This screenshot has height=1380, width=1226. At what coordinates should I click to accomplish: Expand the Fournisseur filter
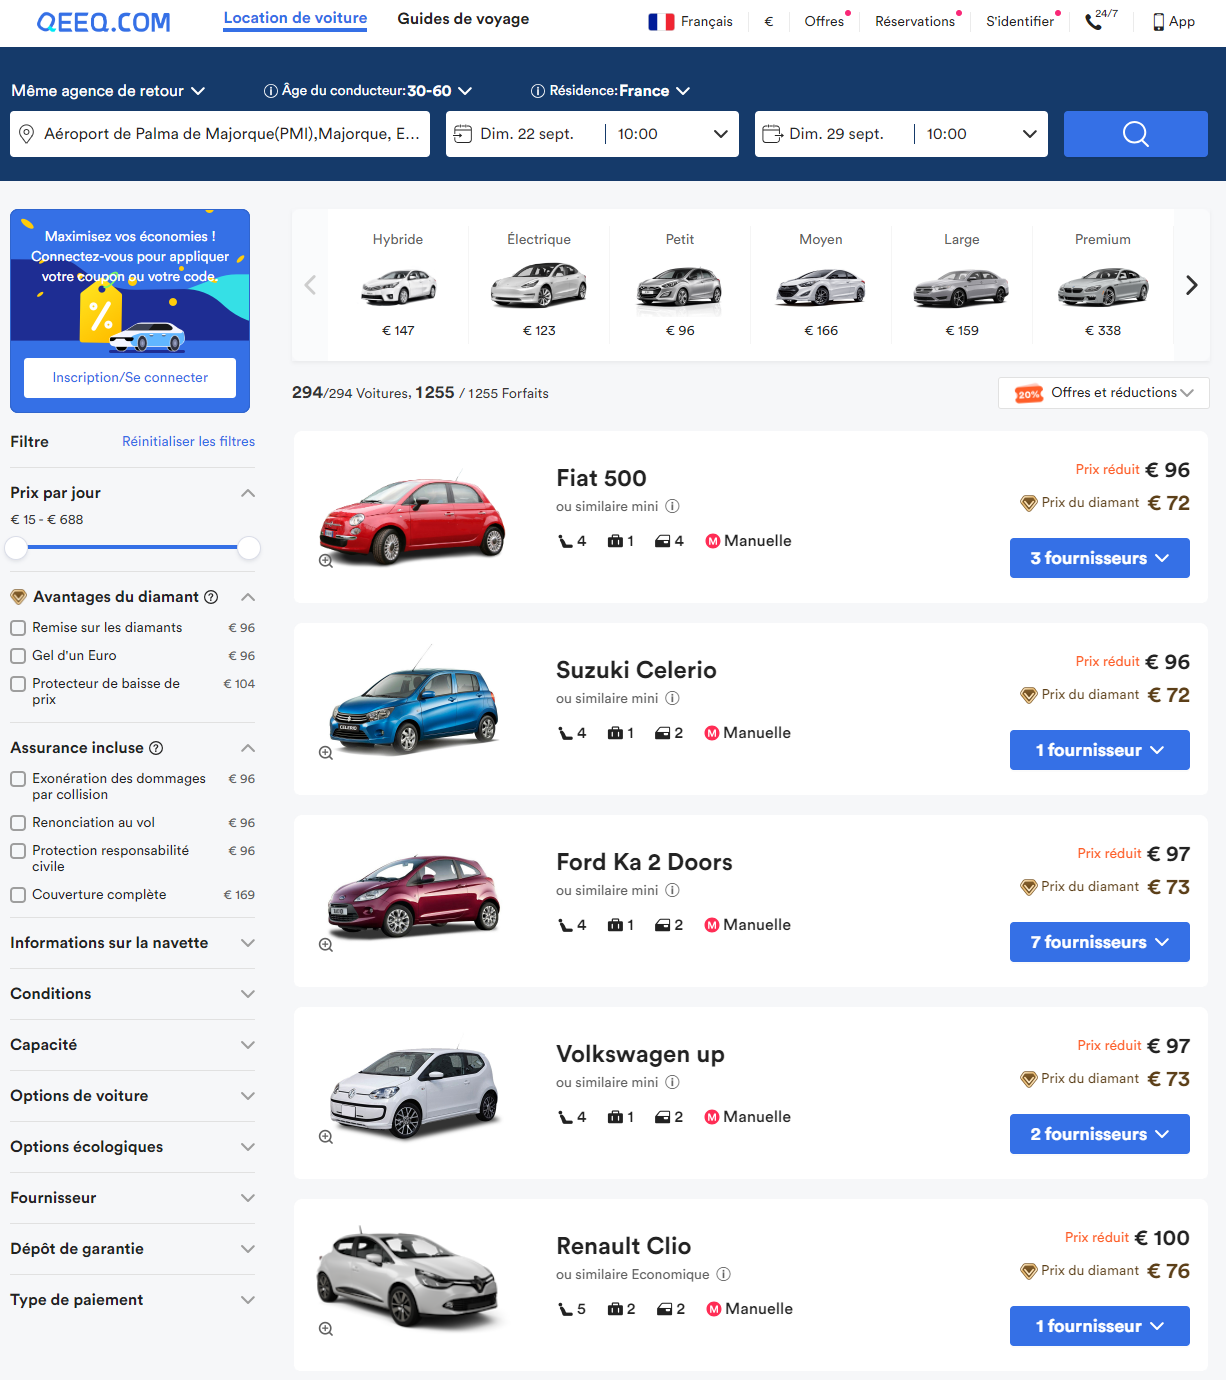[132, 1198]
